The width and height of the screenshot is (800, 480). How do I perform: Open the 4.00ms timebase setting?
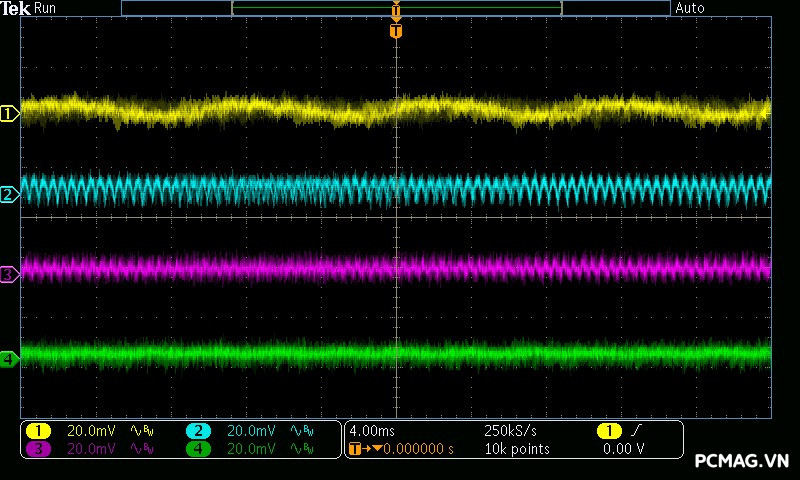370,431
